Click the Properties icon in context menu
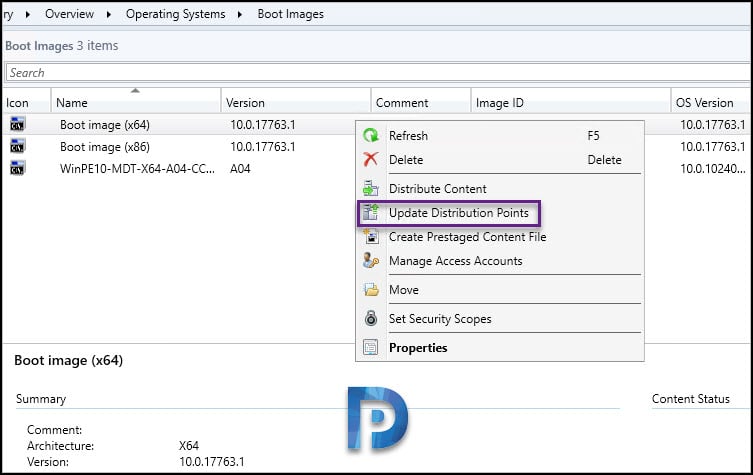The width and height of the screenshot is (753, 475). (x=371, y=347)
